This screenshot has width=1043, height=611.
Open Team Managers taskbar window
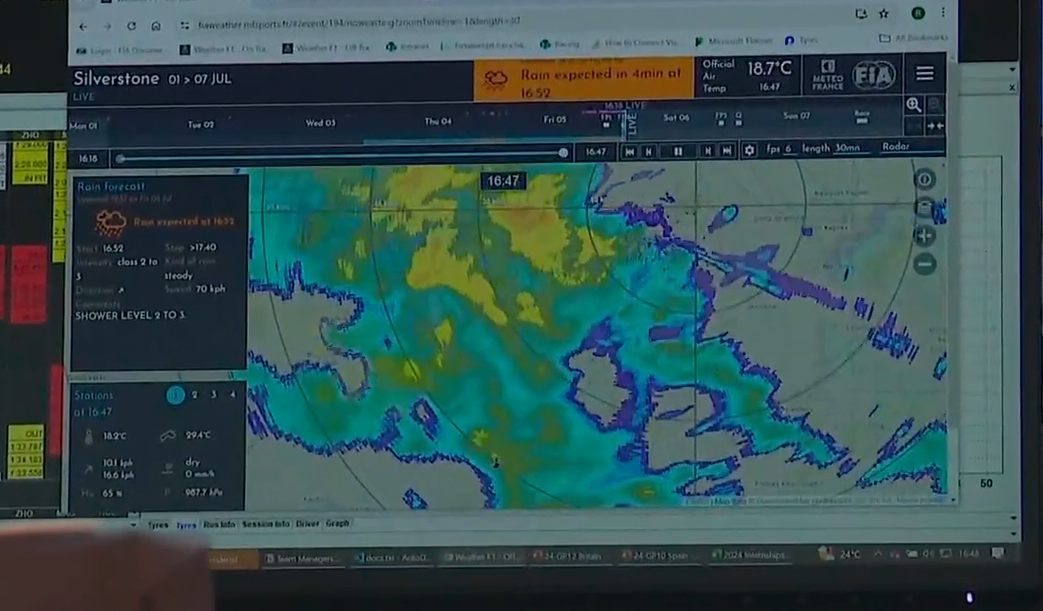coord(303,558)
